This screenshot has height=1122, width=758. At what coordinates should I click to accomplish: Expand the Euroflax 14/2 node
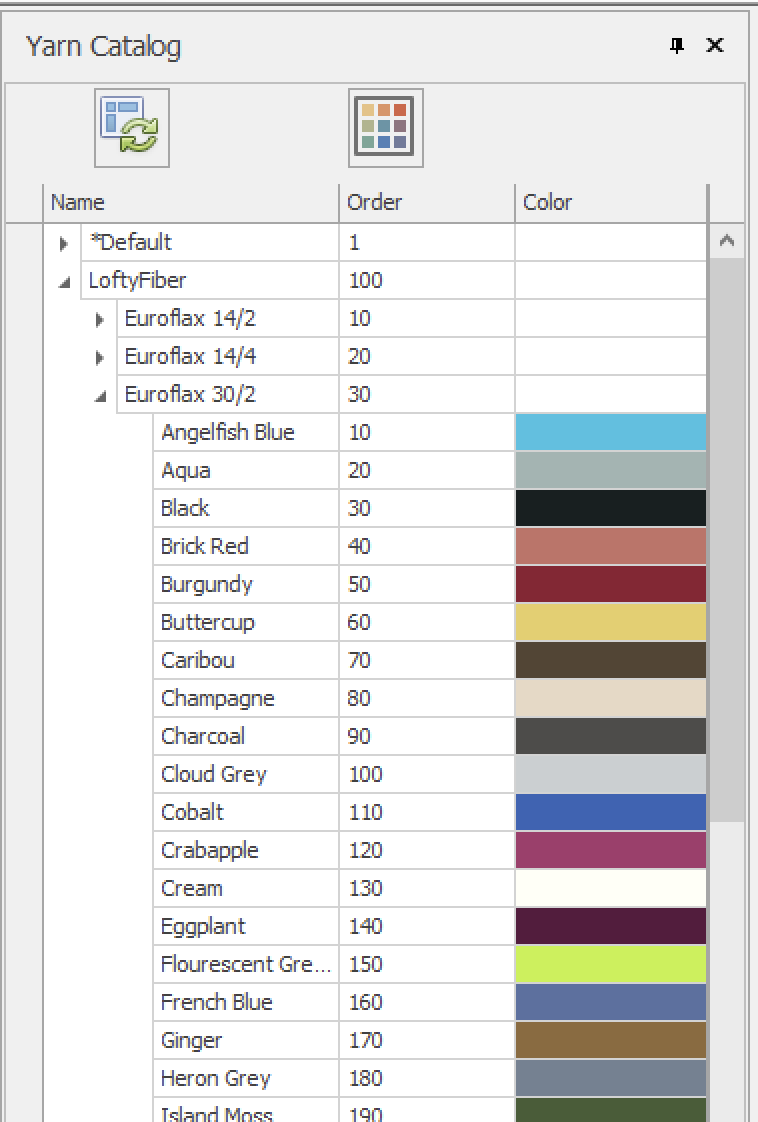click(99, 320)
